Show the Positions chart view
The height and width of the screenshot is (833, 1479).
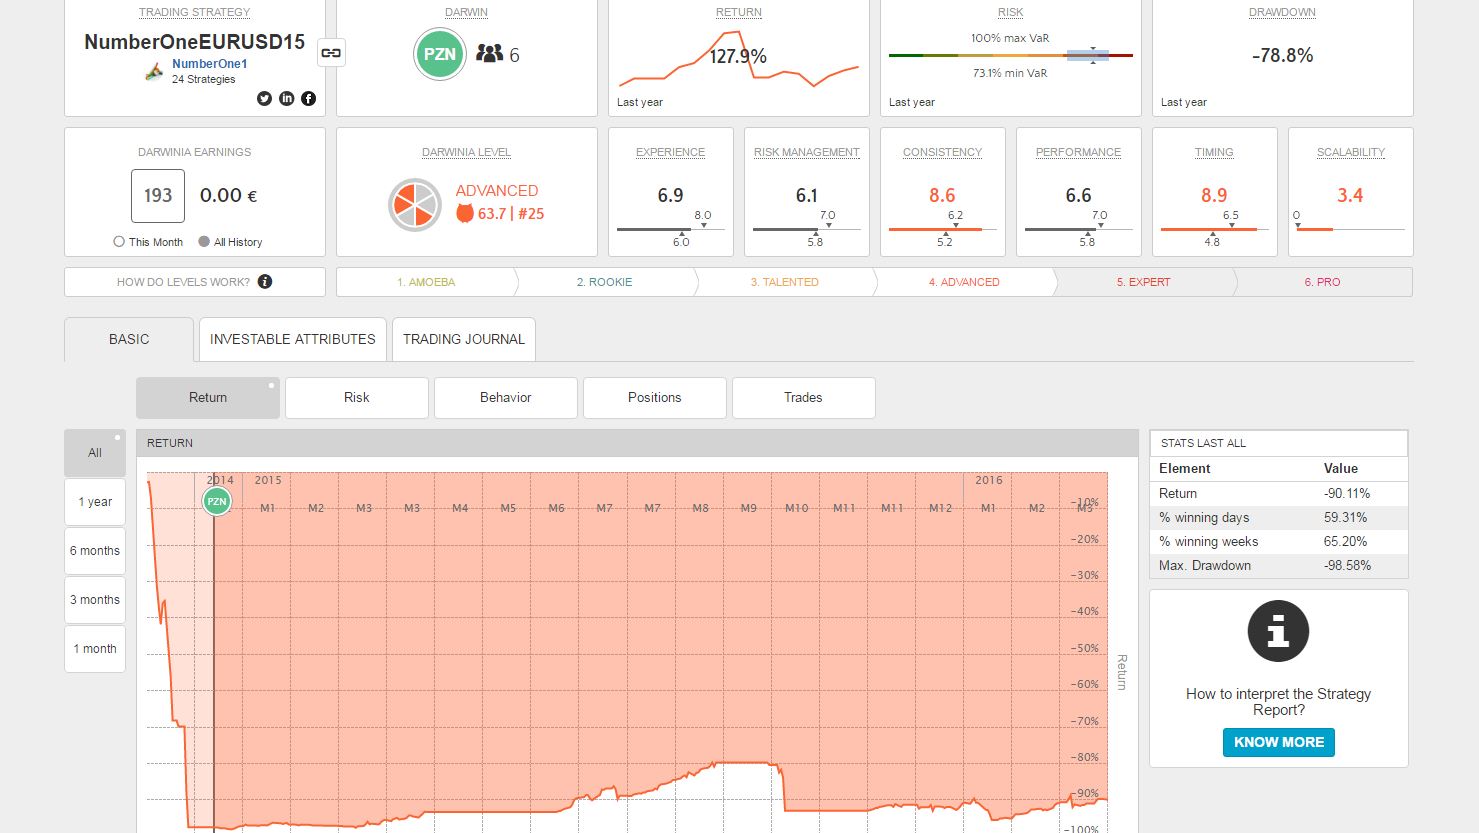point(655,398)
